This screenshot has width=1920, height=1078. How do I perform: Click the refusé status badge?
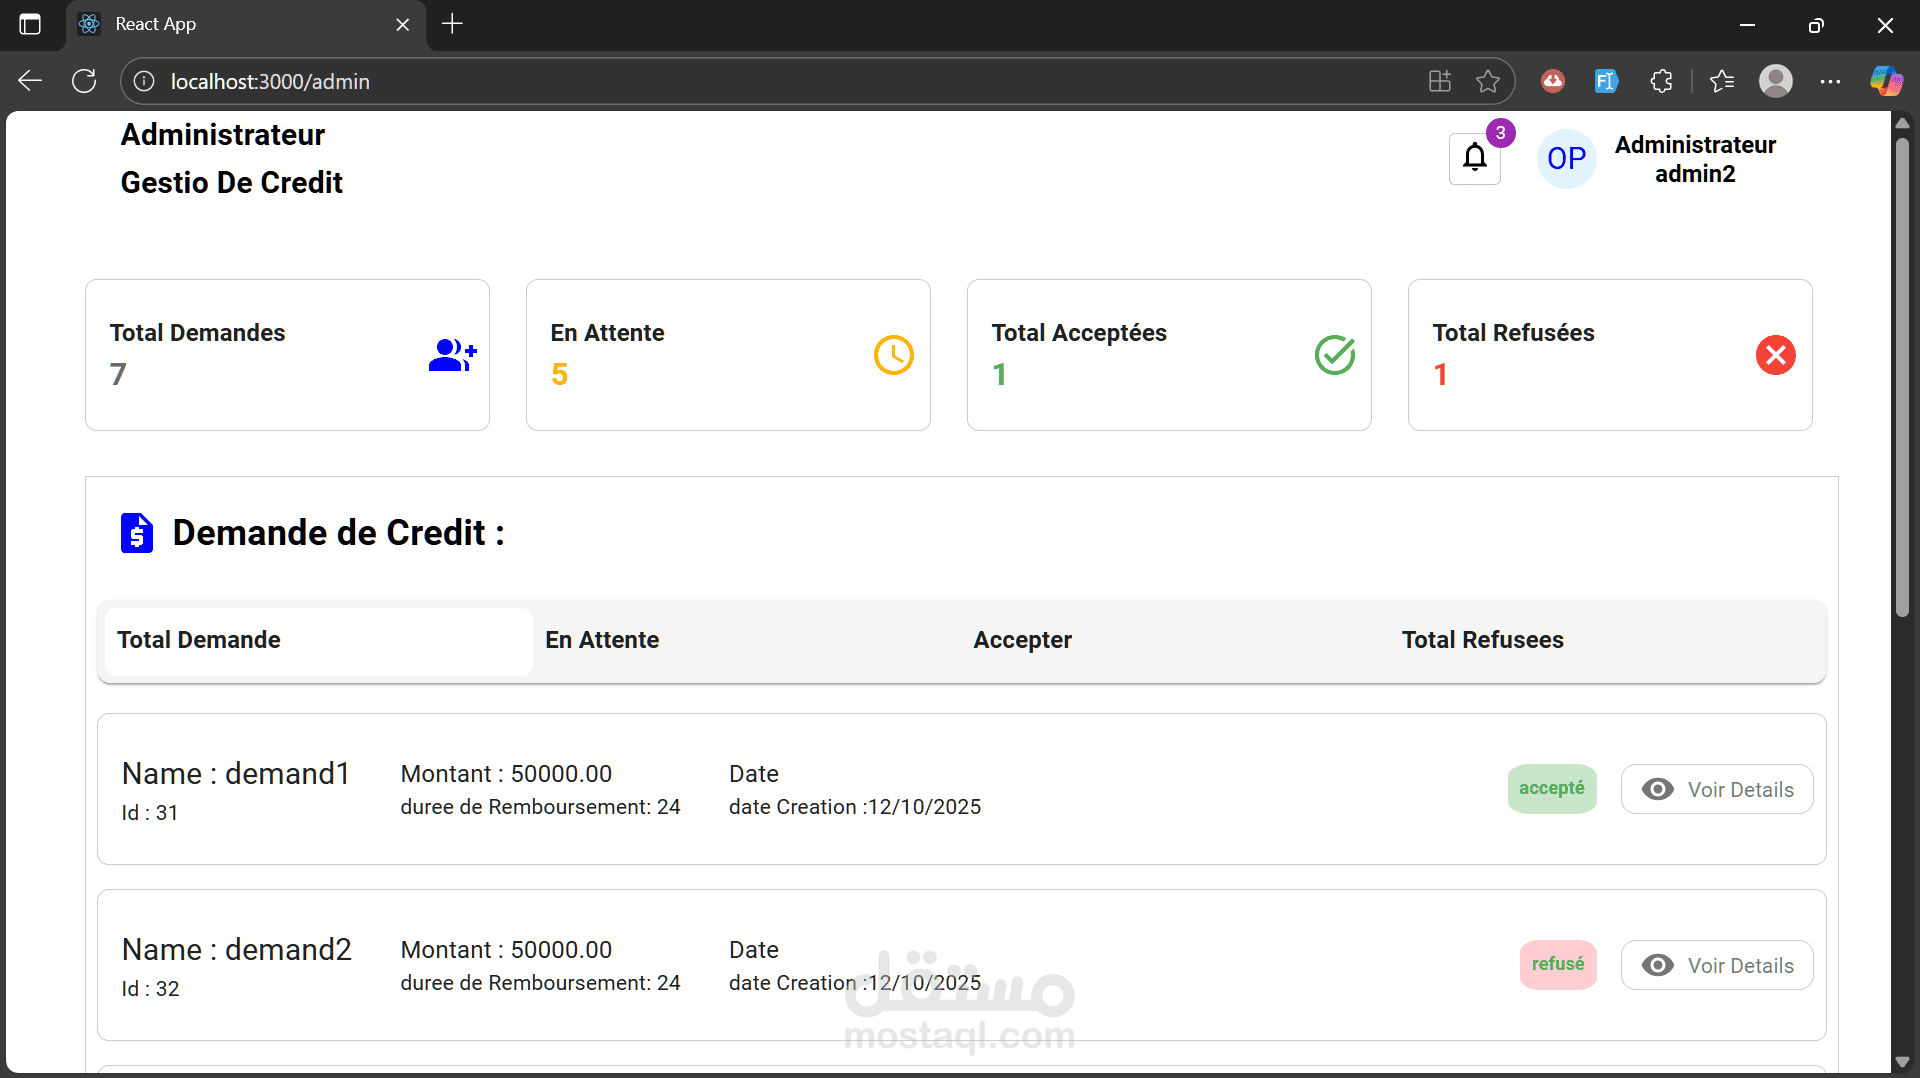tap(1558, 965)
